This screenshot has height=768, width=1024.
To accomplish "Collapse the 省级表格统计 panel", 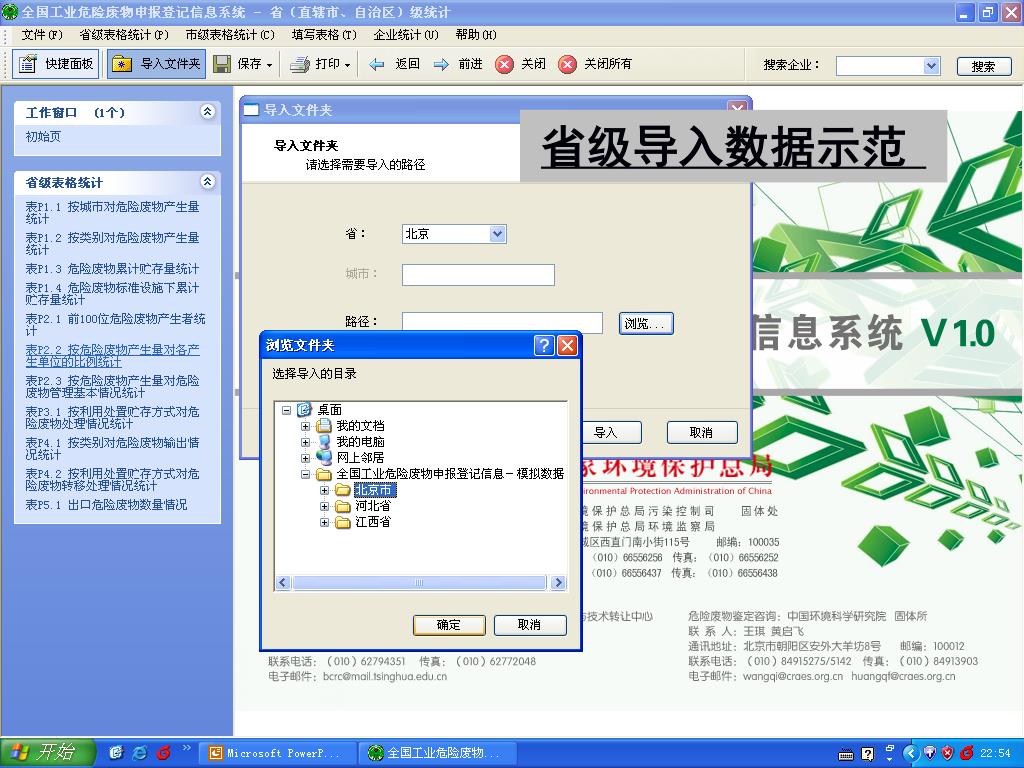I will pos(208,182).
